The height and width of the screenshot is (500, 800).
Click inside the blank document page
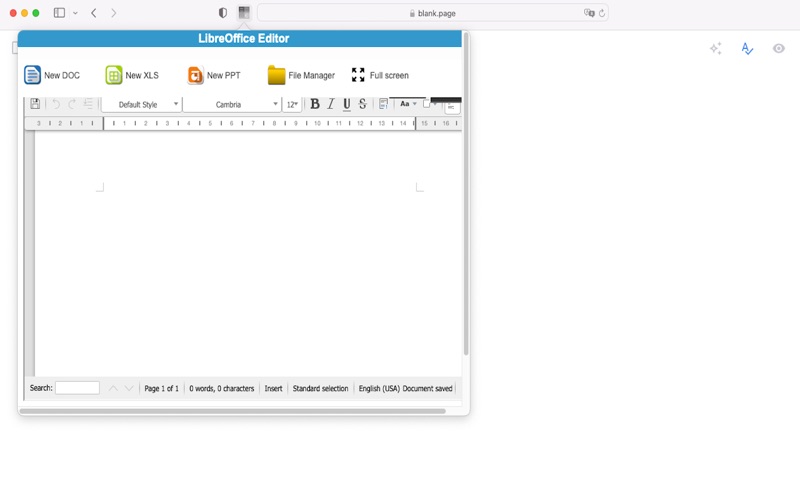(x=248, y=254)
